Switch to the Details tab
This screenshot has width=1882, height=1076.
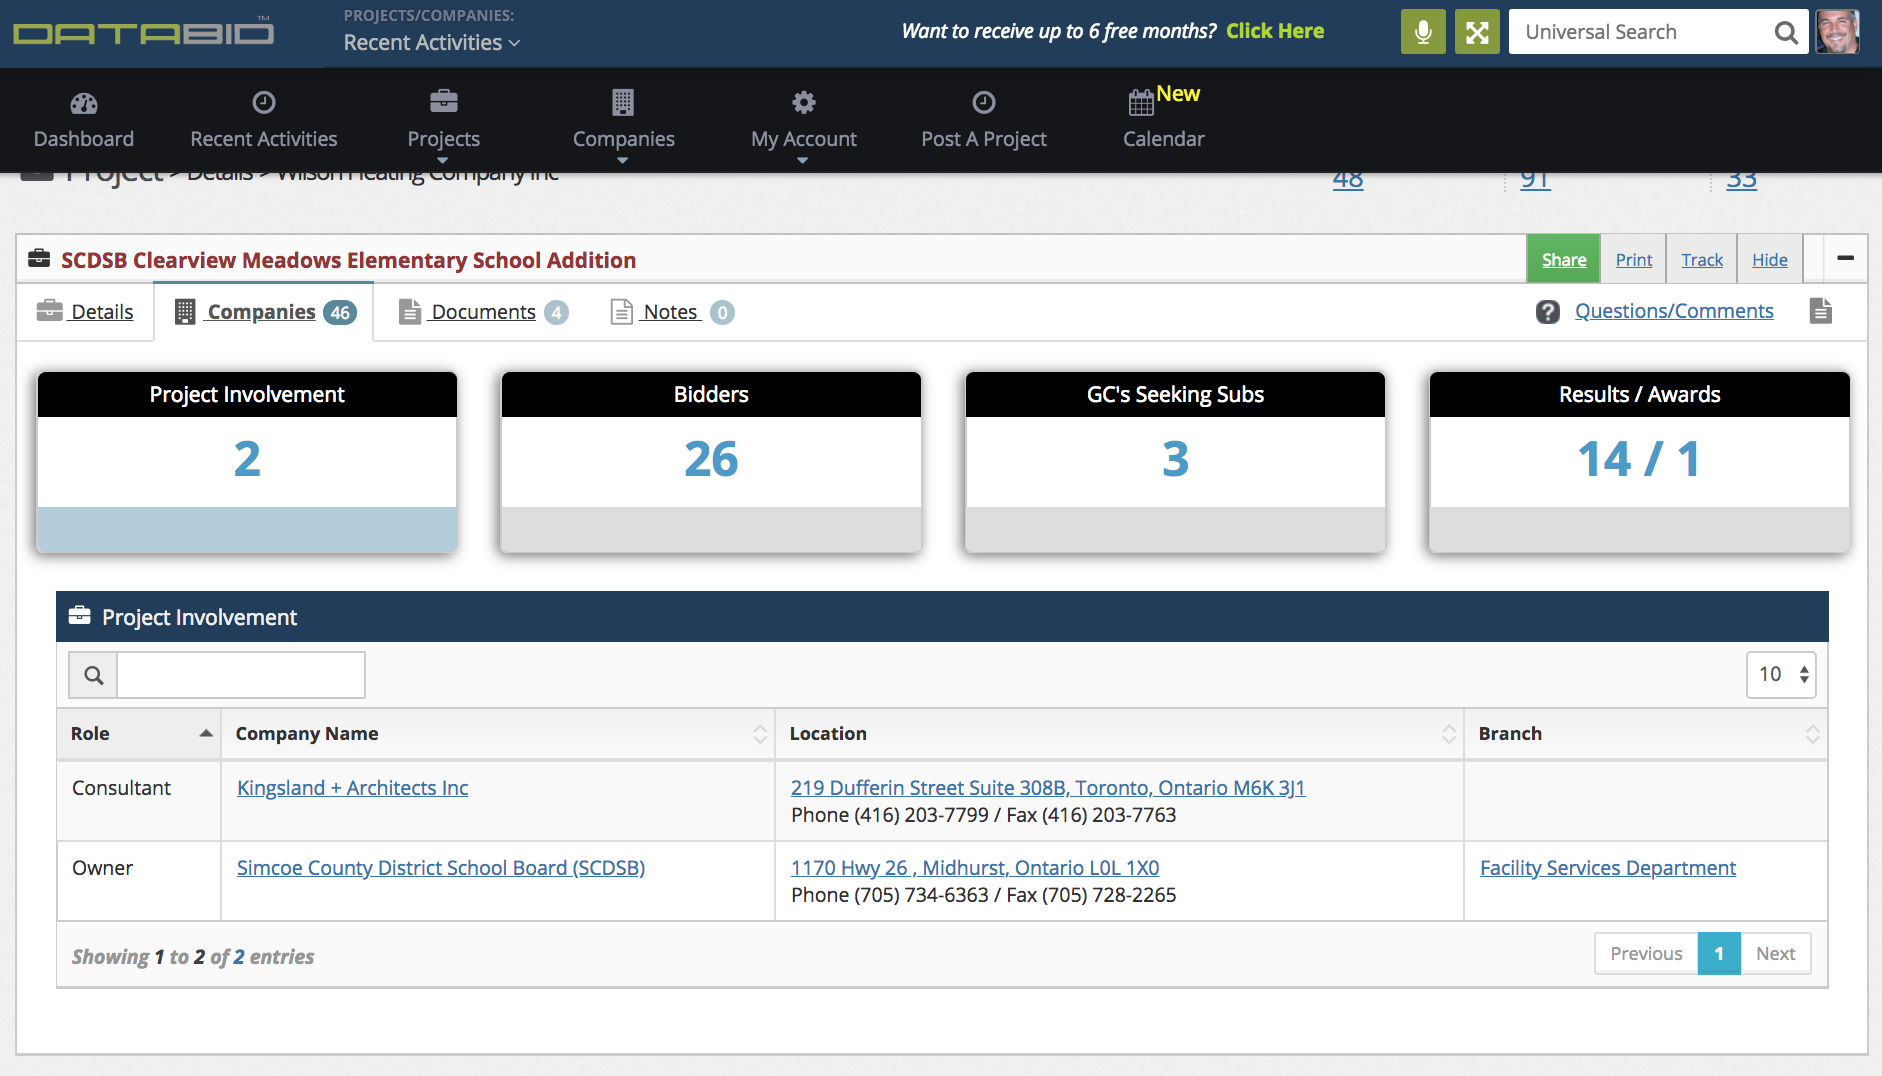coord(85,312)
